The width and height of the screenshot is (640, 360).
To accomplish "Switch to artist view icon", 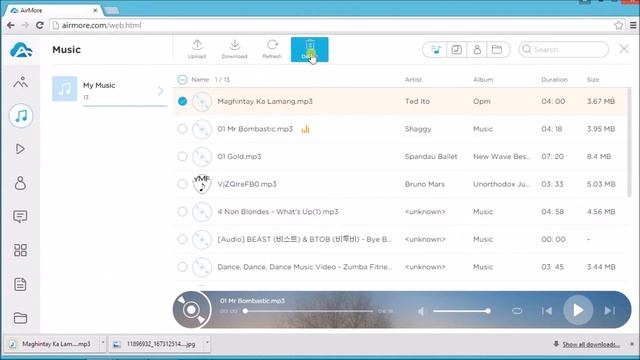I will click(477, 50).
